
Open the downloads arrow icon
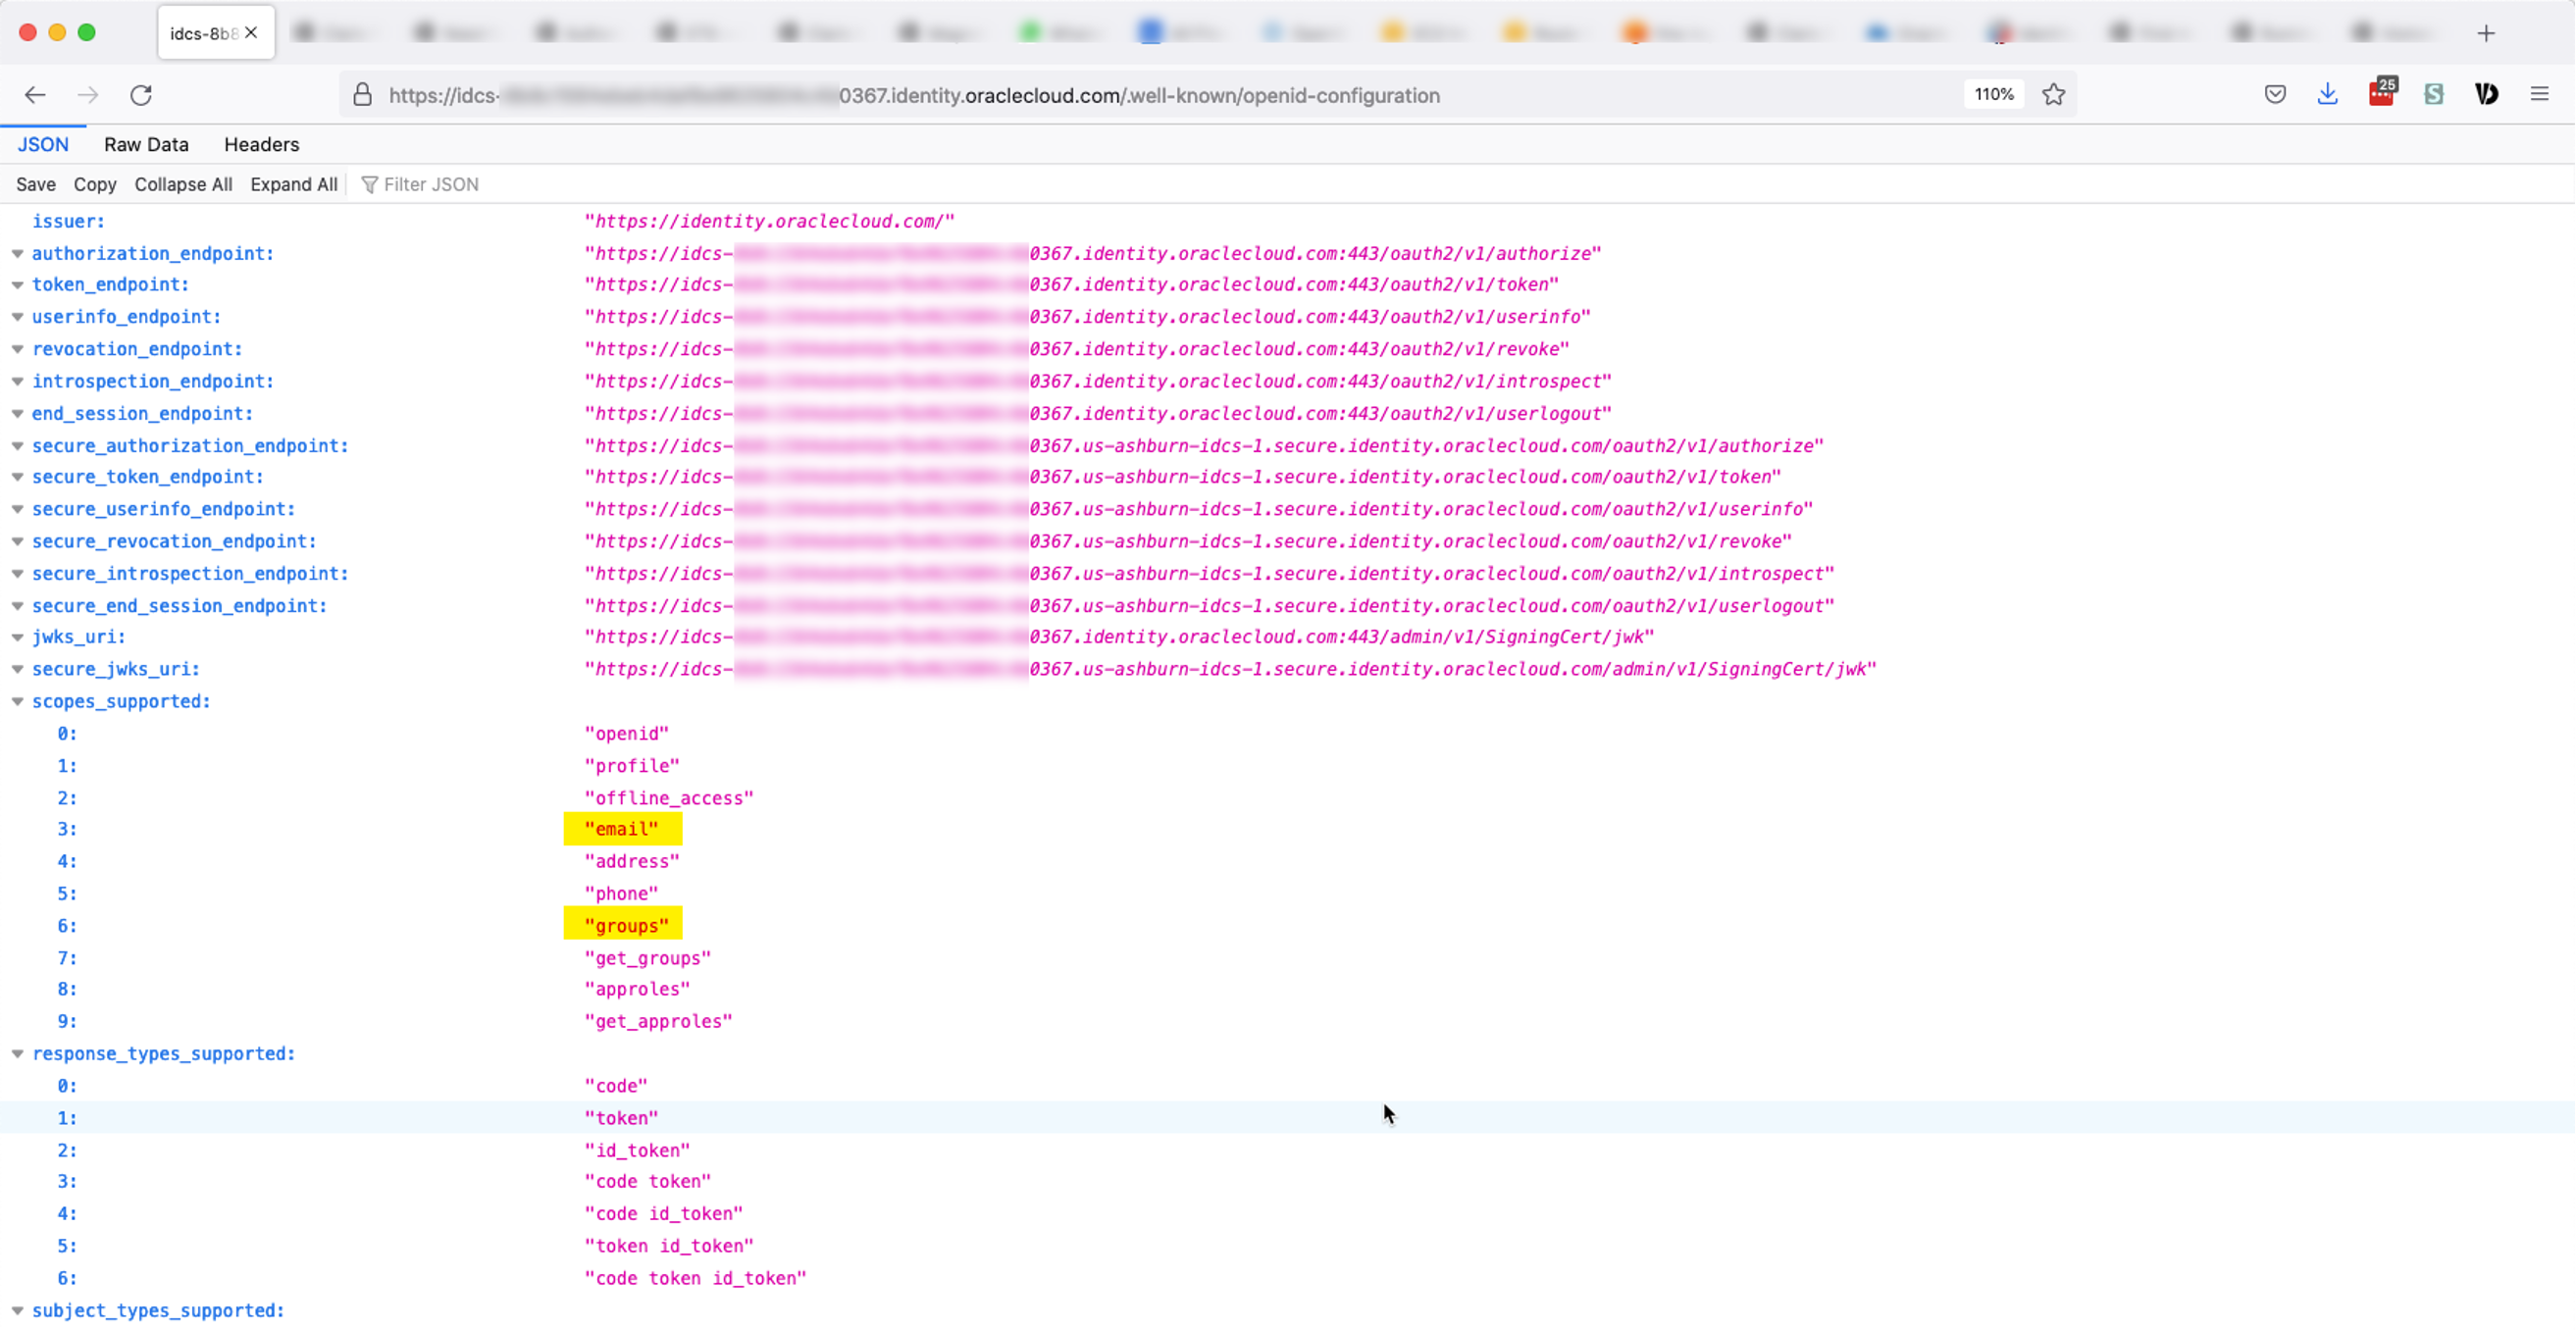coord(2327,95)
